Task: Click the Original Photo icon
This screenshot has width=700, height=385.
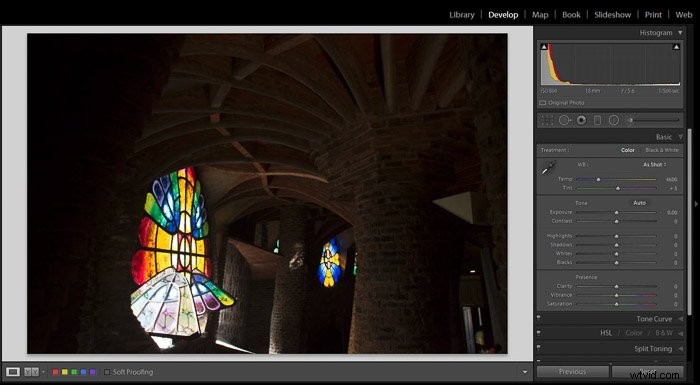Action: click(x=542, y=103)
